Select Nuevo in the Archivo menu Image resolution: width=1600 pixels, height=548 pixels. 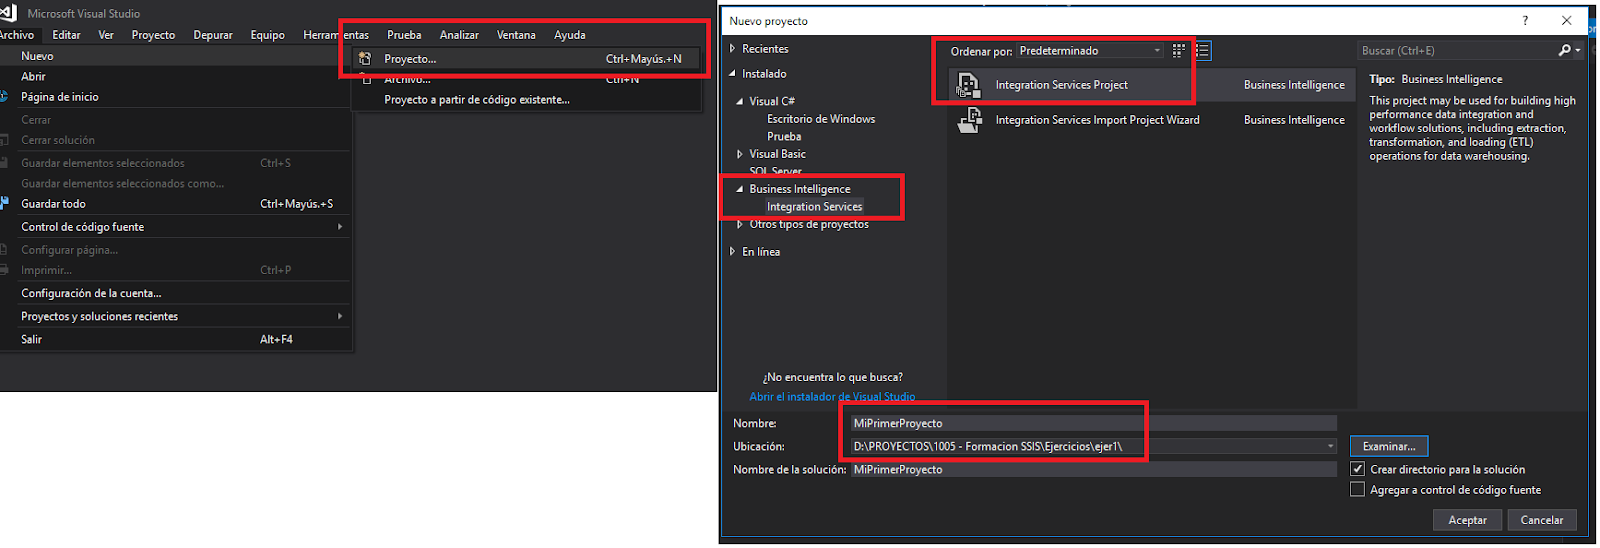pos(175,56)
